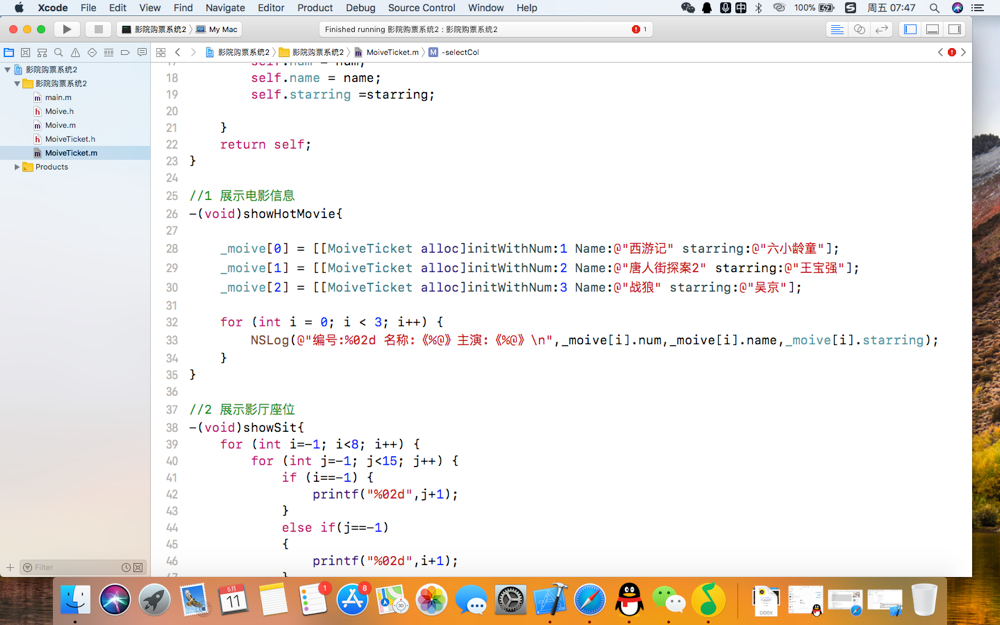
Task: Open the Symbol navigator
Action: tap(42, 52)
